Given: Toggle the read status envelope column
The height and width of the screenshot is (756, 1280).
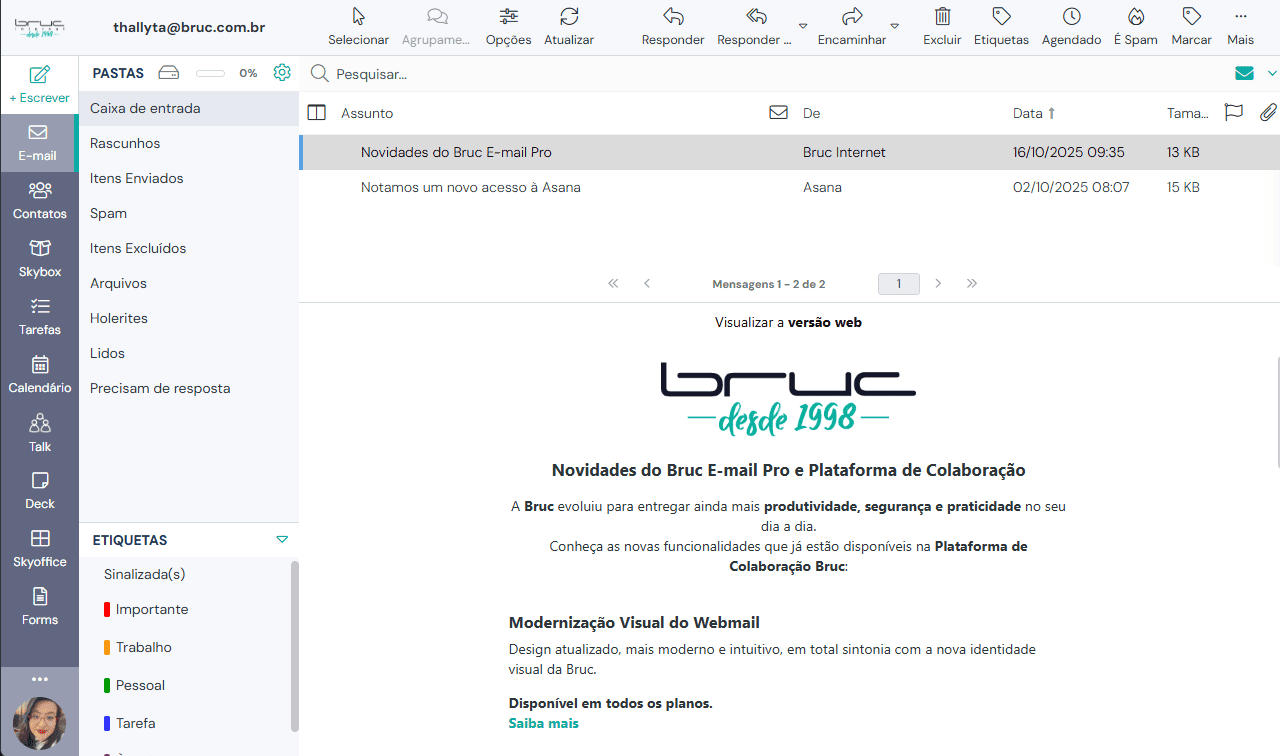Looking at the screenshot, I should tap(778, 113).
